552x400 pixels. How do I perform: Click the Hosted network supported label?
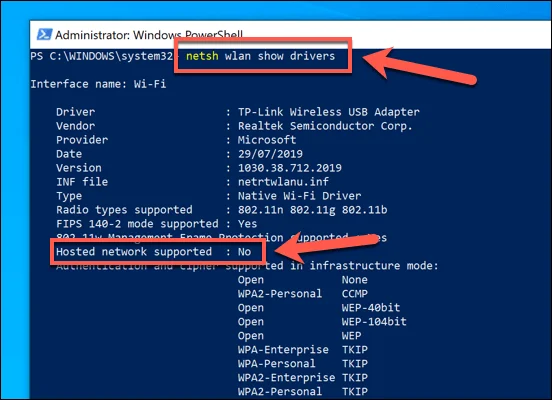point(134,252)
